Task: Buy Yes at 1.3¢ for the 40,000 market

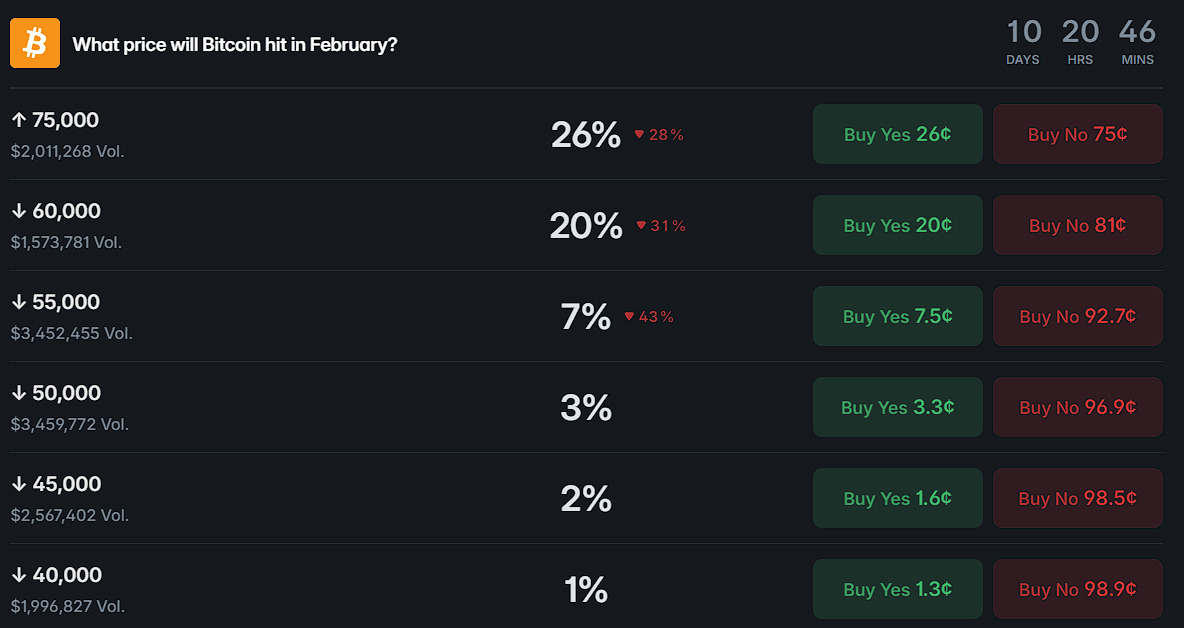Action: click(x=897, y=589)
